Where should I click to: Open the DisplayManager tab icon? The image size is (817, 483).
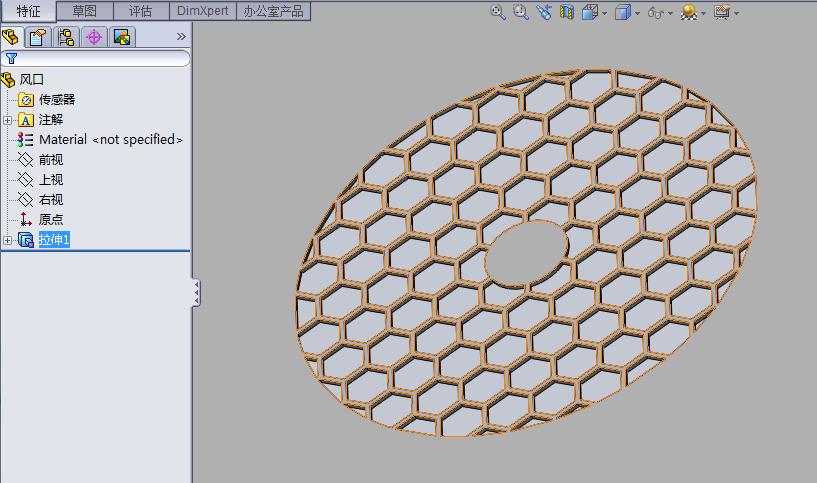pos(122,37)
